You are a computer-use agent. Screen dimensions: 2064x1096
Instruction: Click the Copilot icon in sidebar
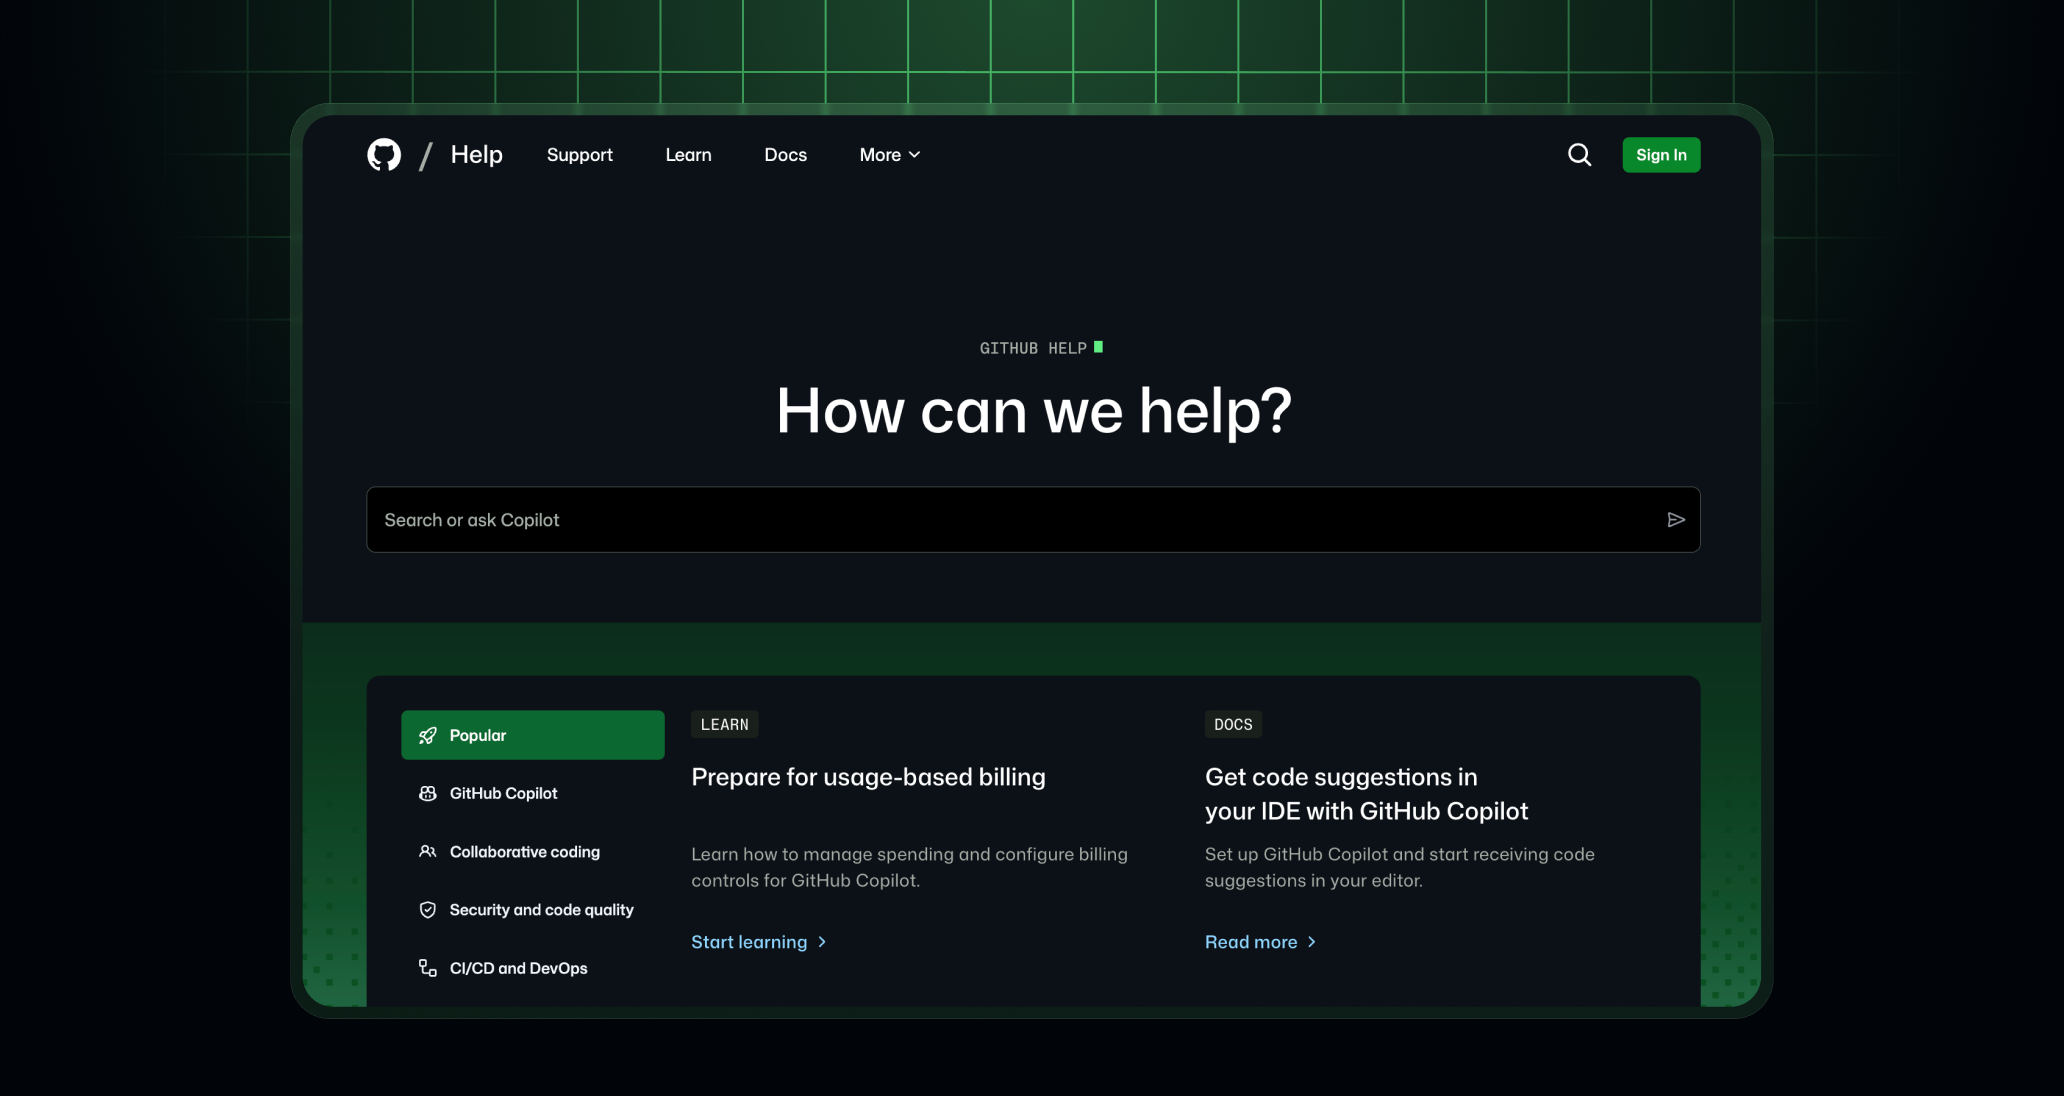click(428, 794)
